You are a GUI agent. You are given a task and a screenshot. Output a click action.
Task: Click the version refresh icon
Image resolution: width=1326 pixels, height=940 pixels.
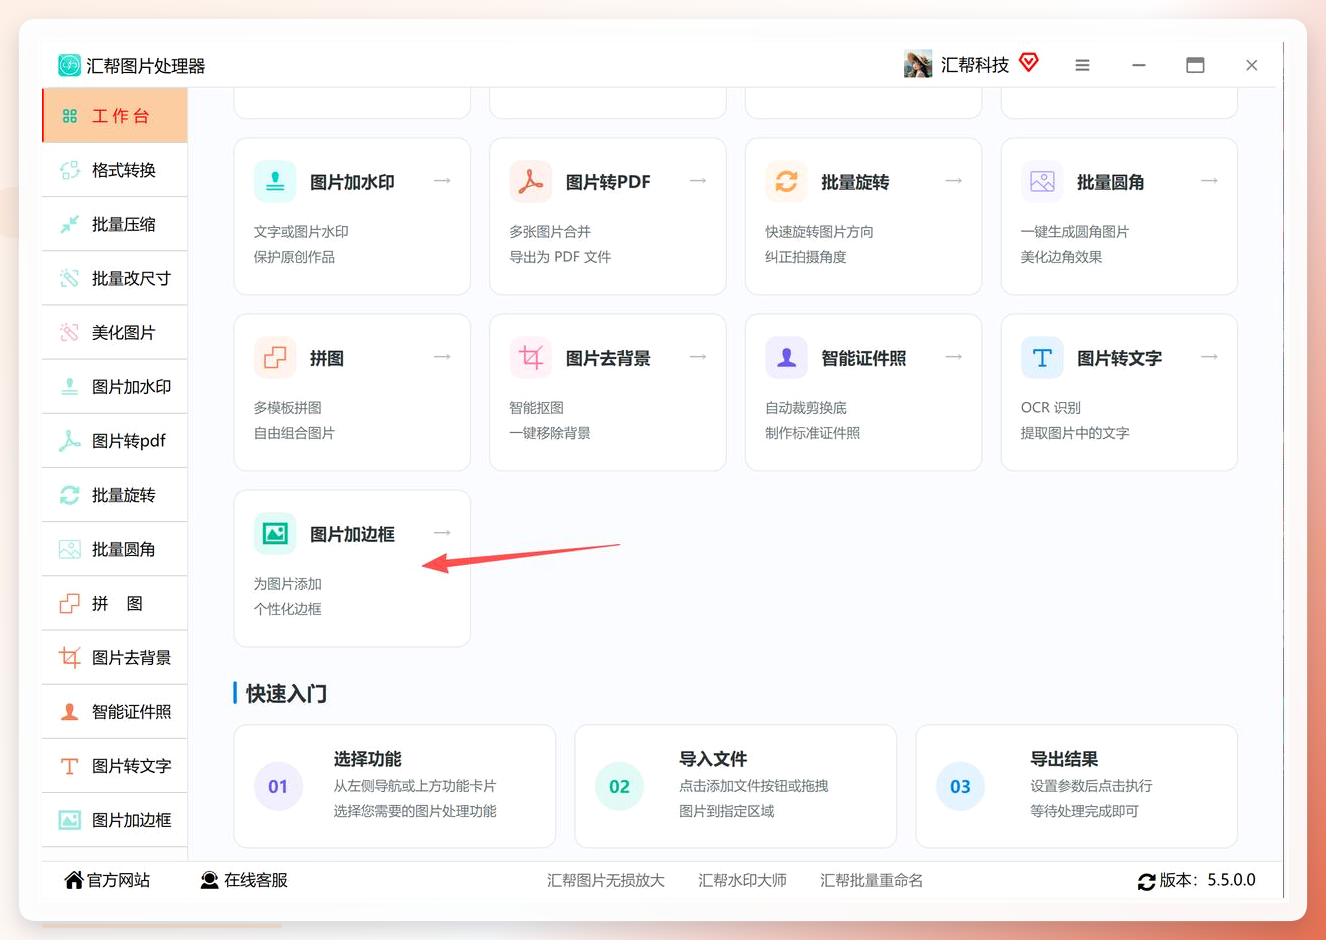point(1147,881)
